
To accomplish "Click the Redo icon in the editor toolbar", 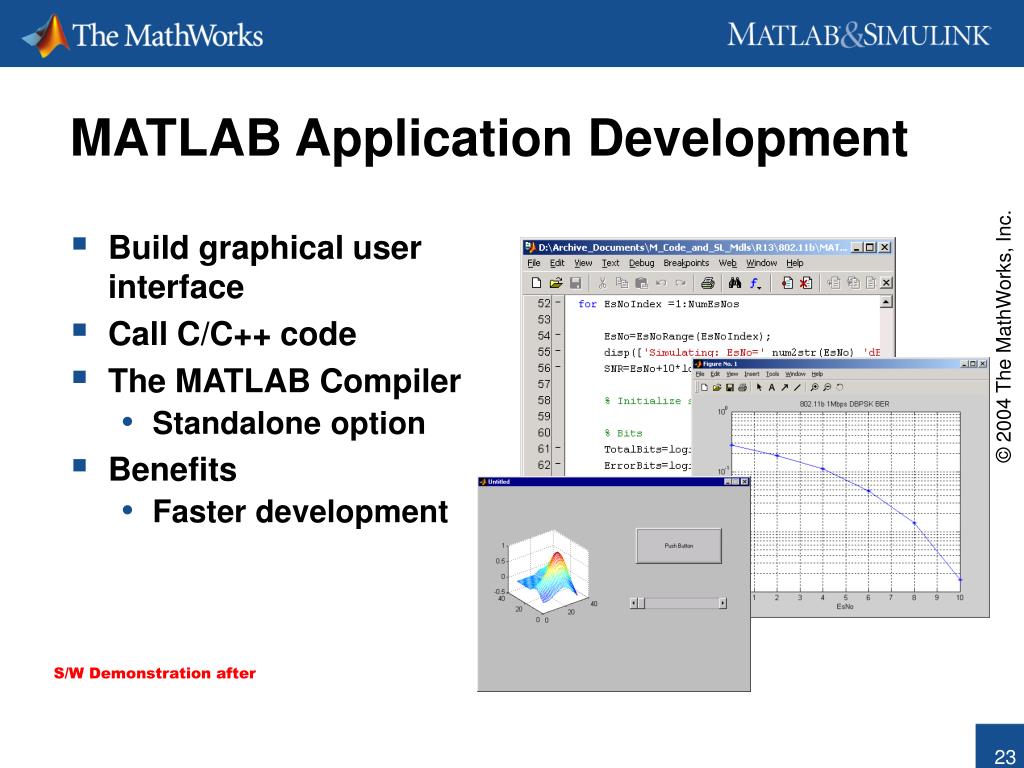I will [x=680, y=283].
